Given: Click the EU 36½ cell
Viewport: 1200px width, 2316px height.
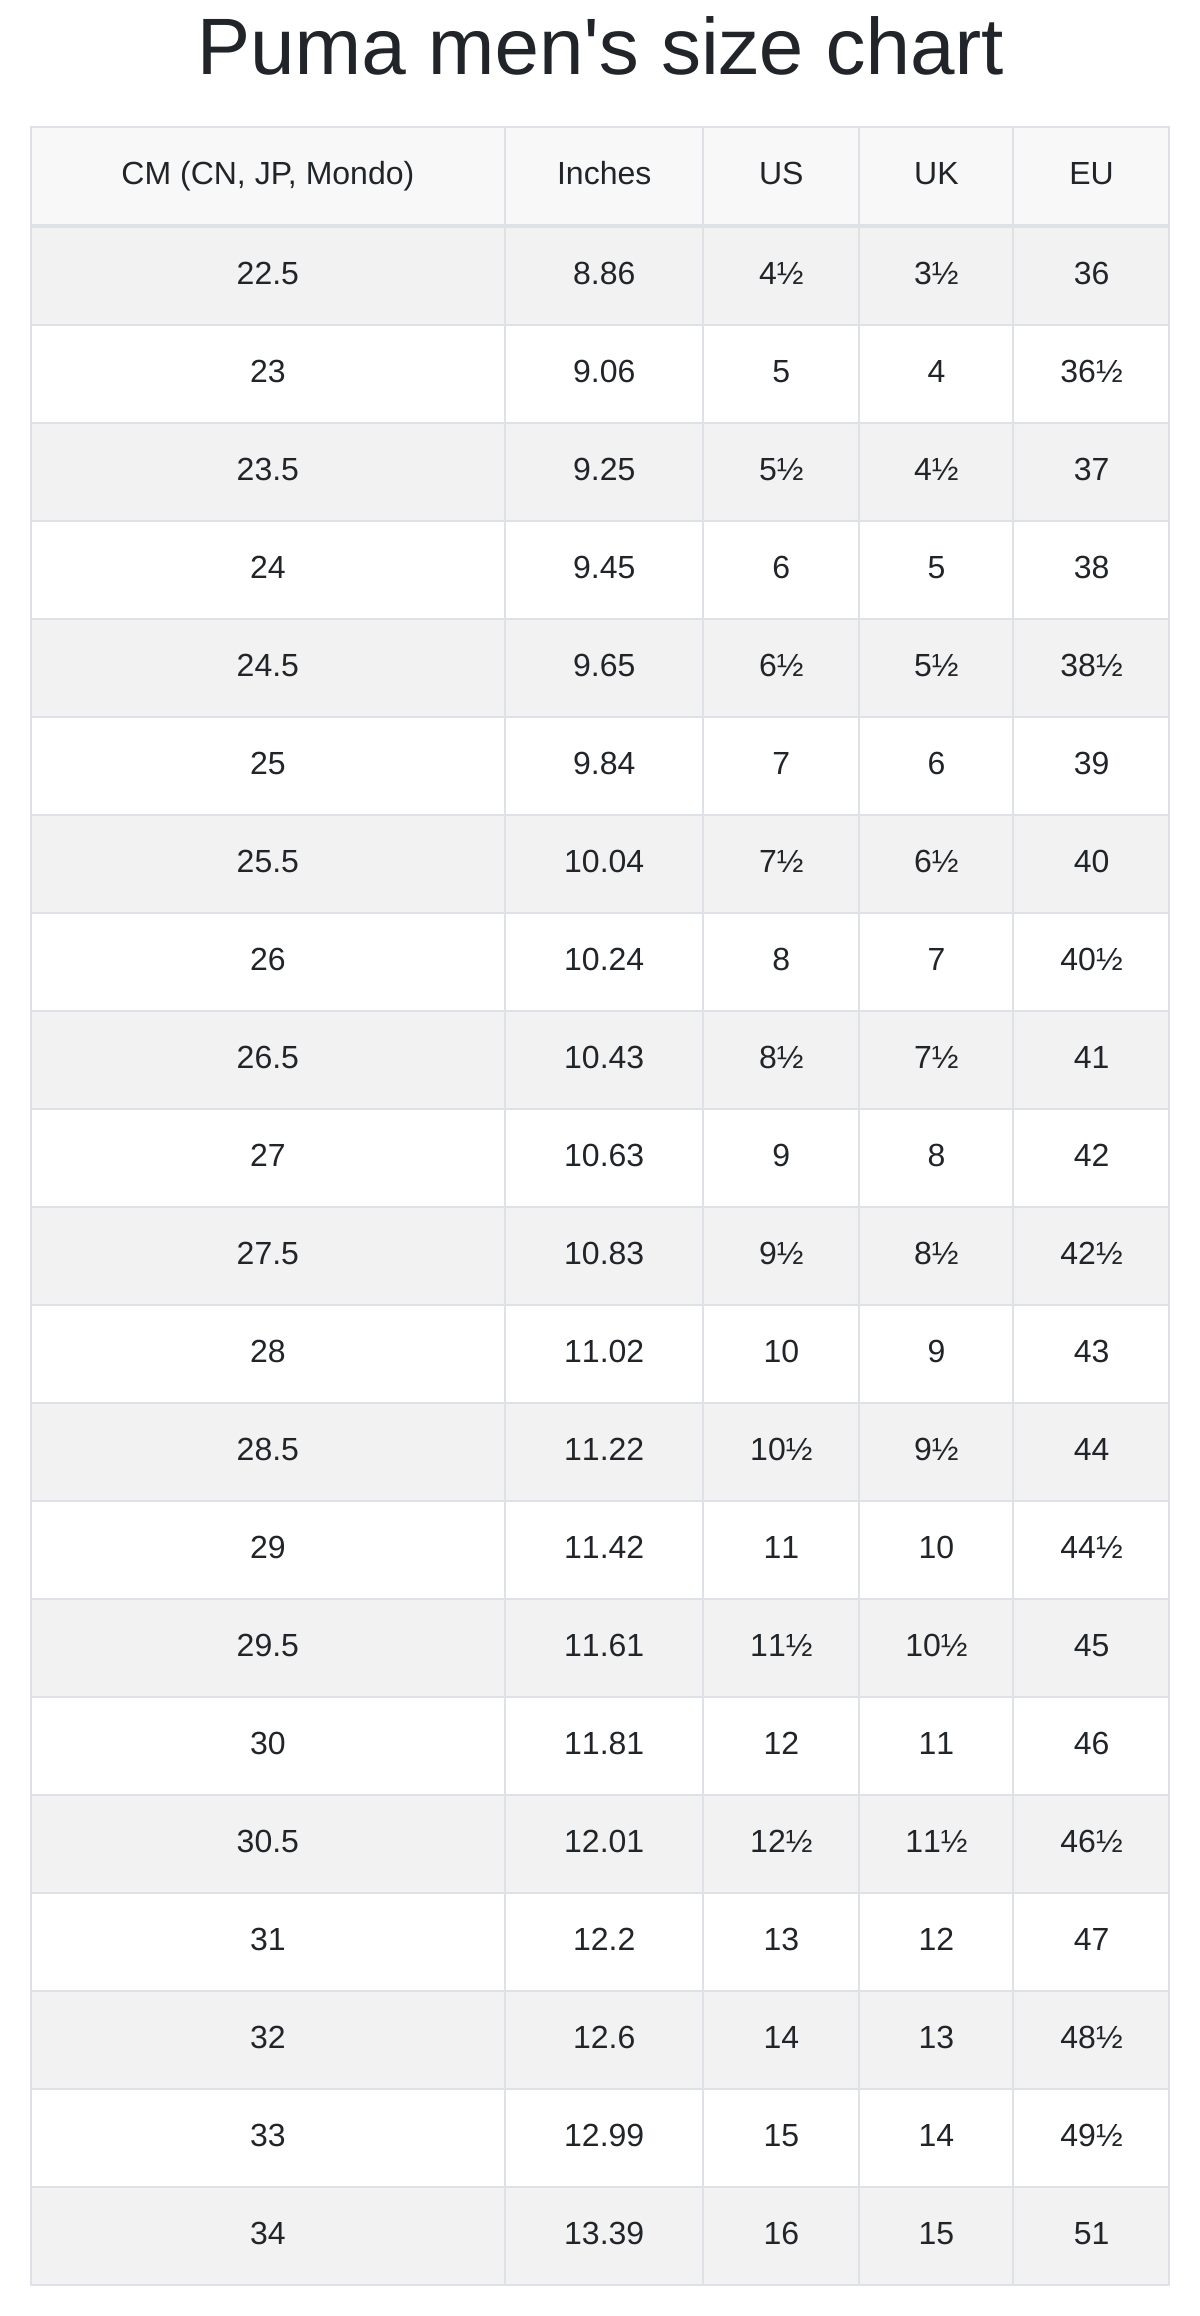Looking at the screenshot, I should click(x=1091, y=373).
